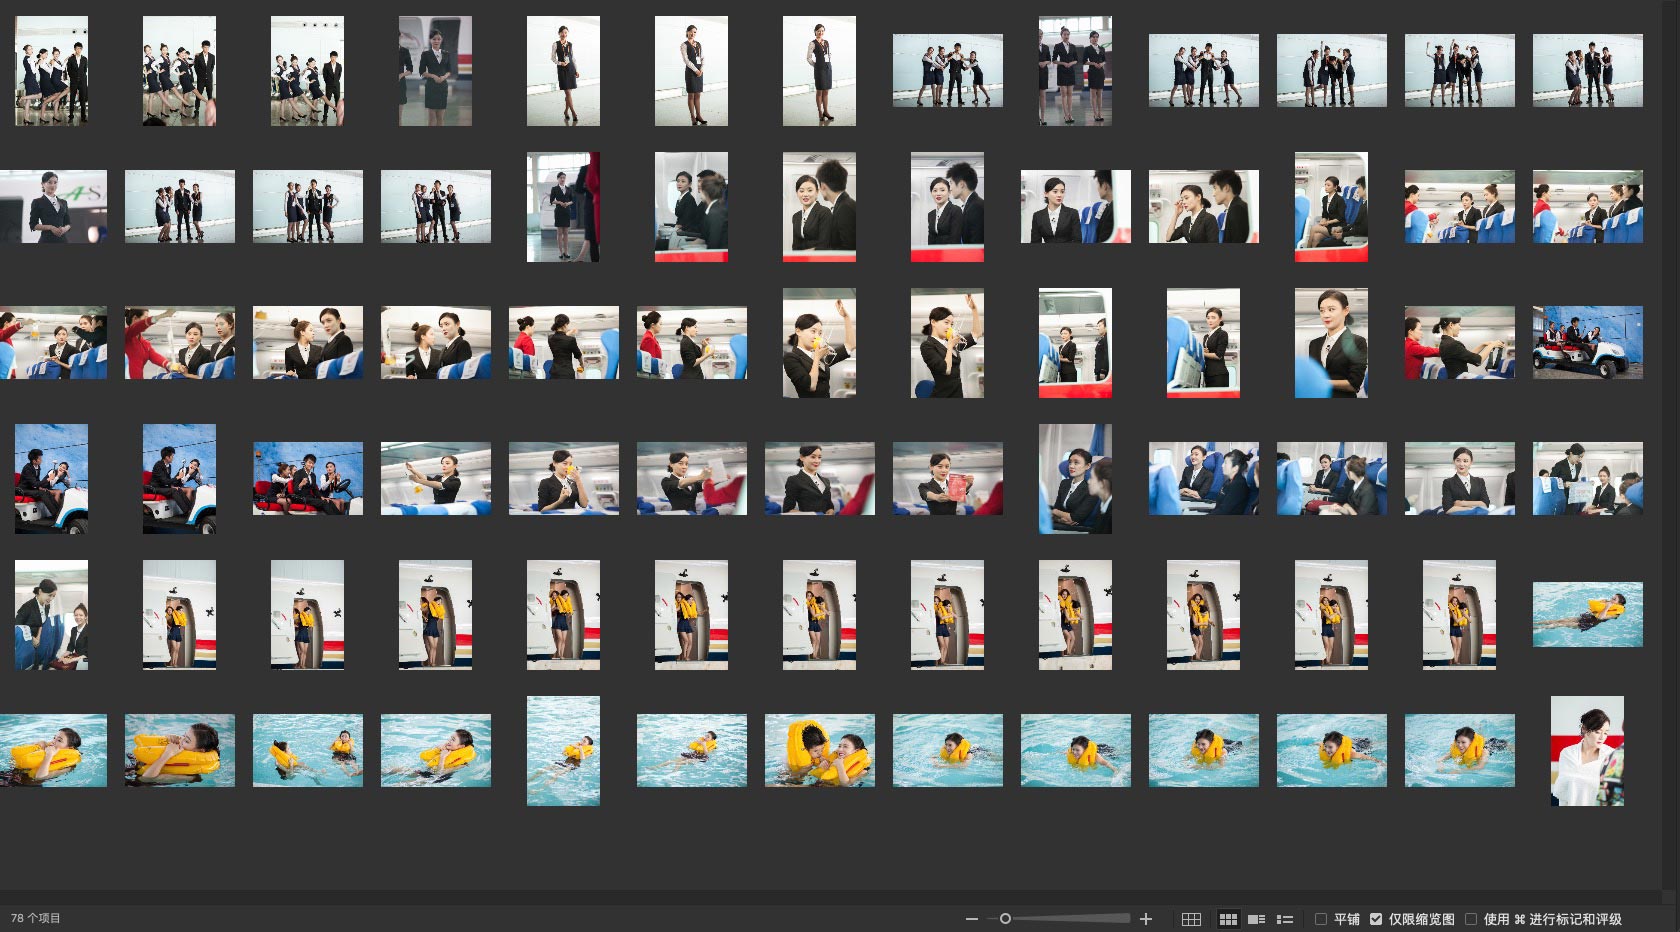Enable the 平铺 checkbox

pos(1321,919)
